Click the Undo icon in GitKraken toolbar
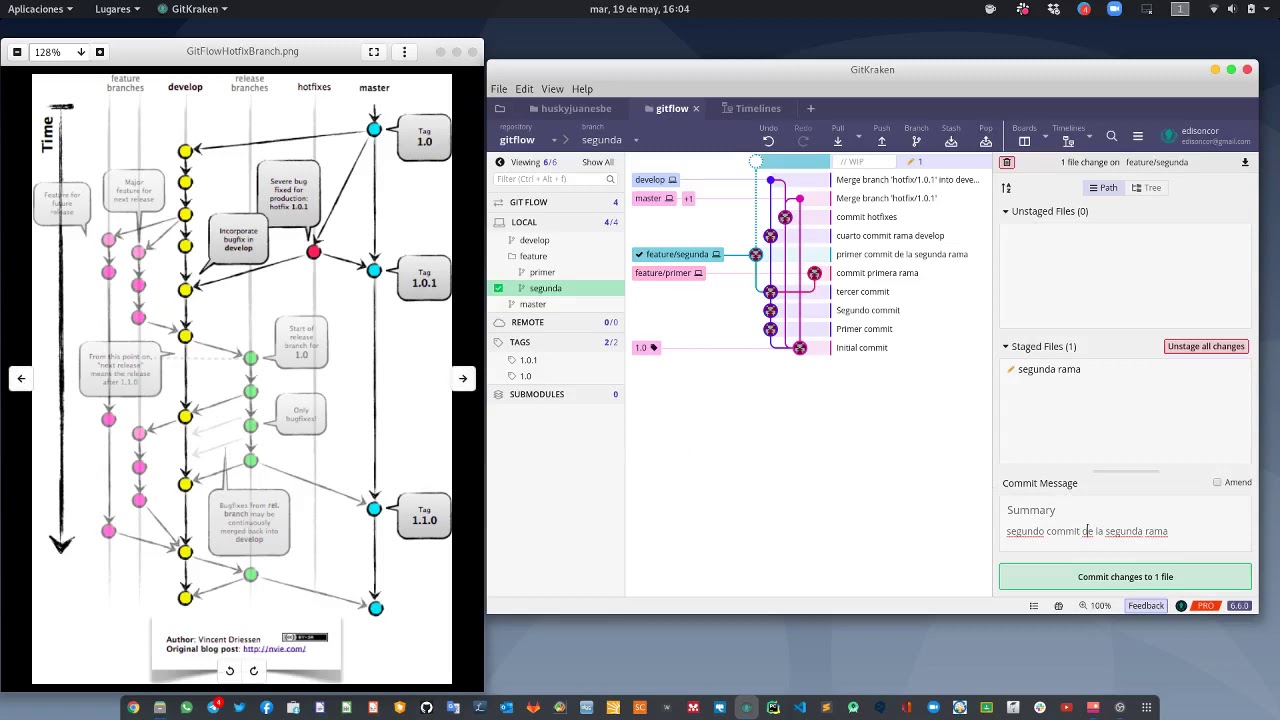This screenshot has height=720, width=1280. click(768, 142)
